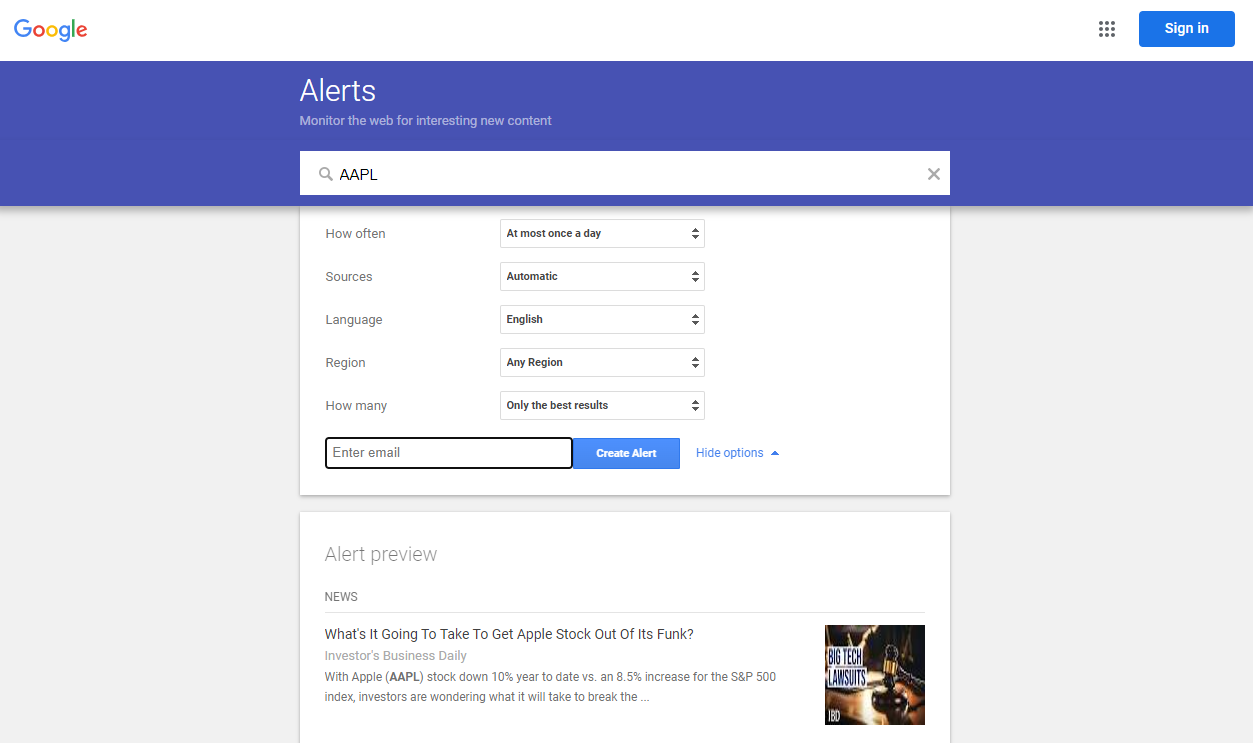
Task: Open the Big Tech Lawsuits thumbnail
Action: point(875,675)
